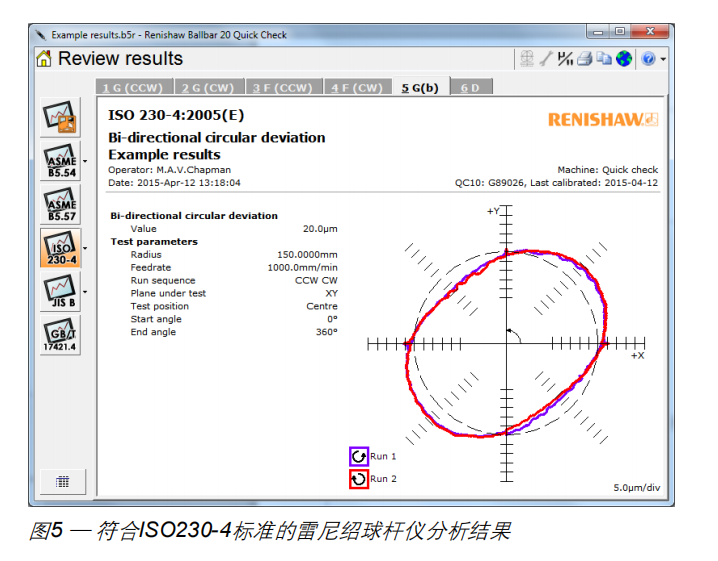The width and height of the screenshot is (718, 561).
Task: Click the Plane under test label
Action: [168, 293]
